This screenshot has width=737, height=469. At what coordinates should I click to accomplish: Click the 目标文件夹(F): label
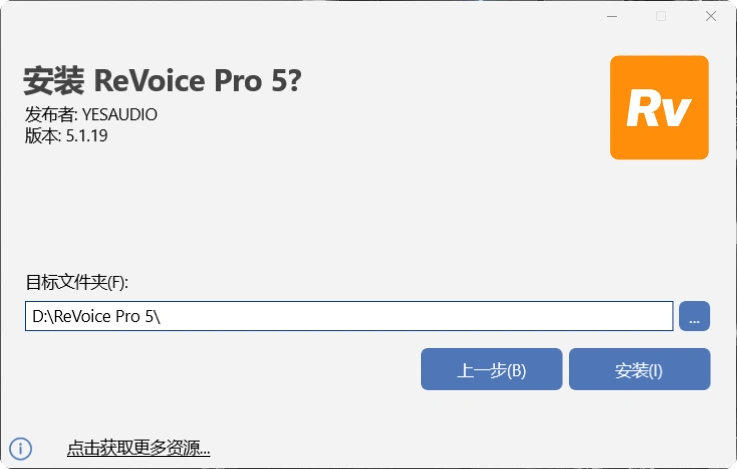(x=77, y=282)
